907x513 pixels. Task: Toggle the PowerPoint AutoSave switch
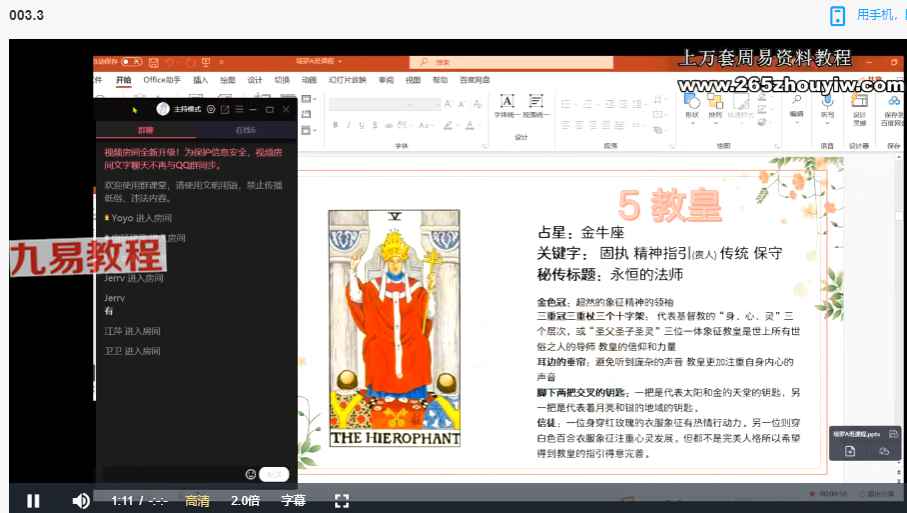pos(131,62)
